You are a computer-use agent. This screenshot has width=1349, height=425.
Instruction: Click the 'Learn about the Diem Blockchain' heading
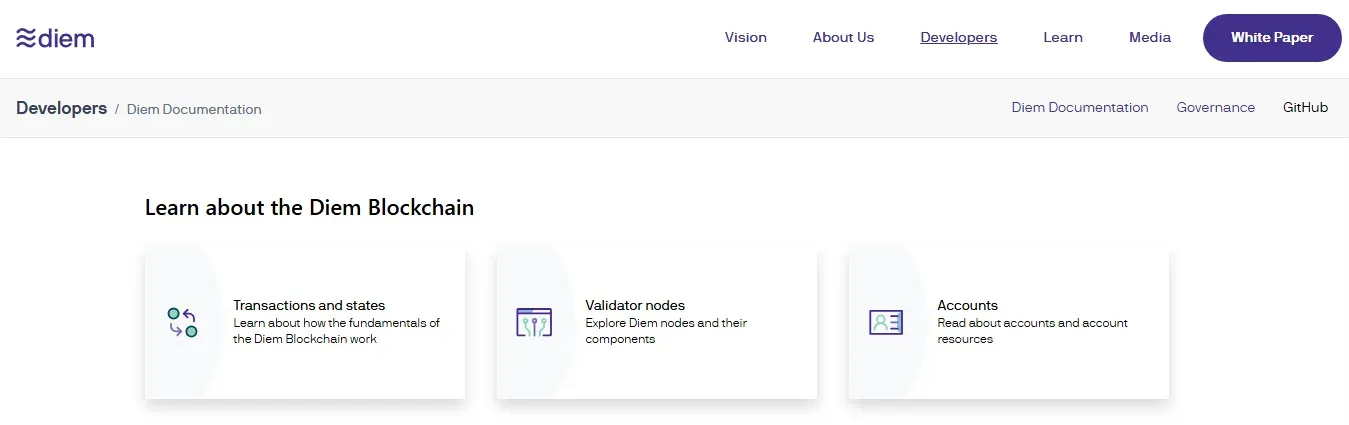(309, 208)
